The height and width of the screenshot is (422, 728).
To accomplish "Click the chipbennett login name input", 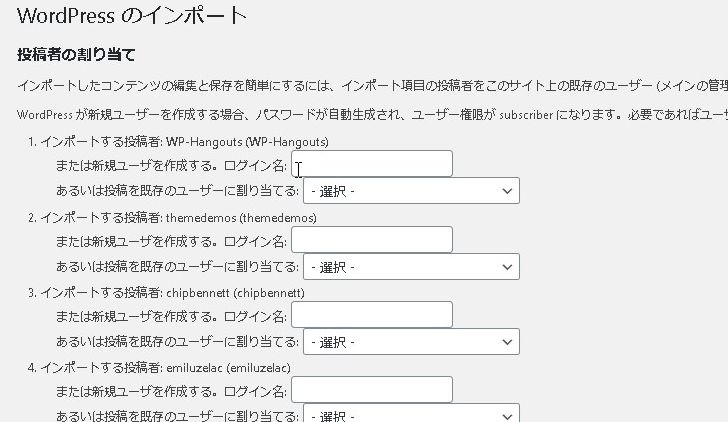I will click(372, 315).
